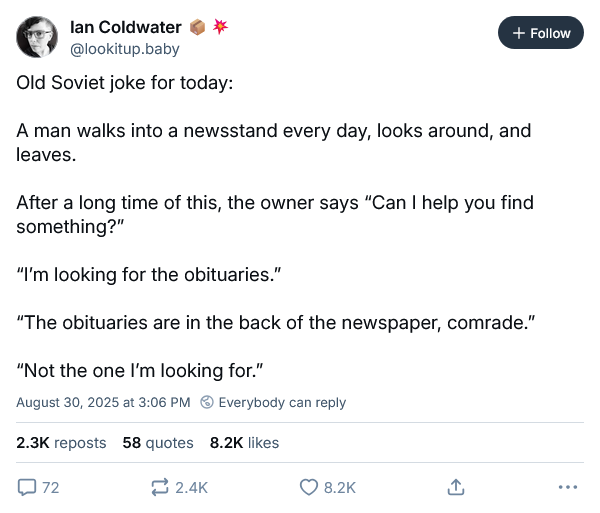This screenshot has width=600, height=513.
Task: Open Ian Coldwater's profile avatar
Action: tap(37, 37)
